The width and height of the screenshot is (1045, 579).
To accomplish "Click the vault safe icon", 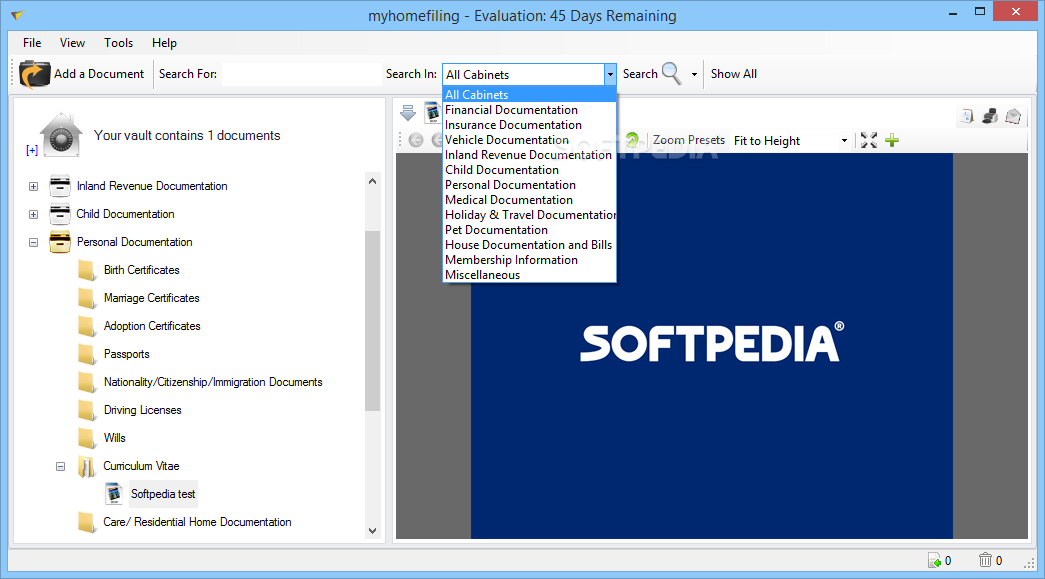I will pyautogui.click(x=61, y=135).
